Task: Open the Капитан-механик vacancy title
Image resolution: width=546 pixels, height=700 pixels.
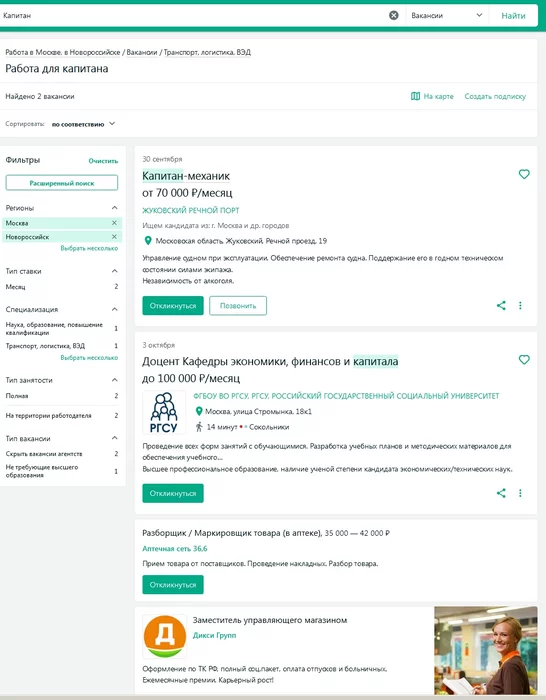Action: pyautogui.click(x=186, y=176)
